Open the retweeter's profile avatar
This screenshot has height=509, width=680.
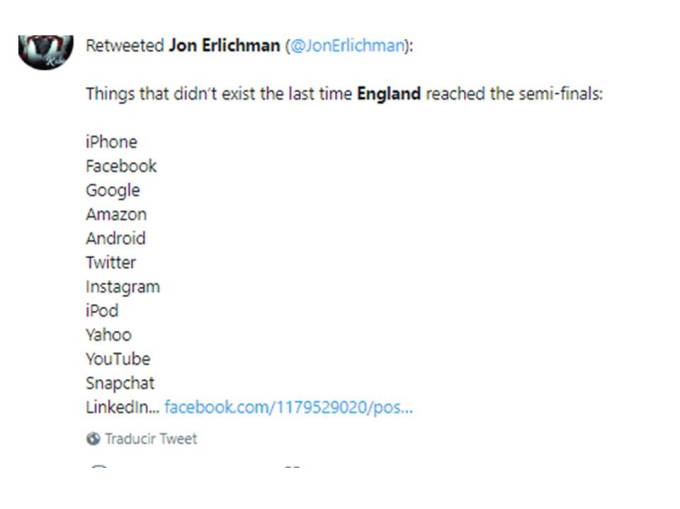click(46, 49)
